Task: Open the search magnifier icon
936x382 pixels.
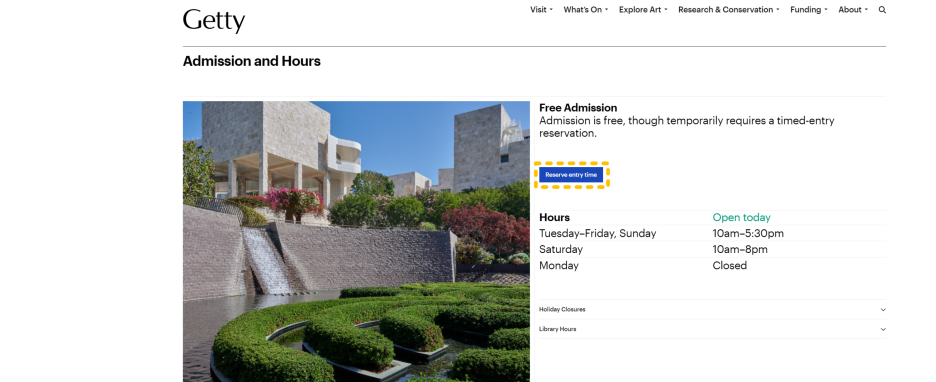Action: click(882, 10)
